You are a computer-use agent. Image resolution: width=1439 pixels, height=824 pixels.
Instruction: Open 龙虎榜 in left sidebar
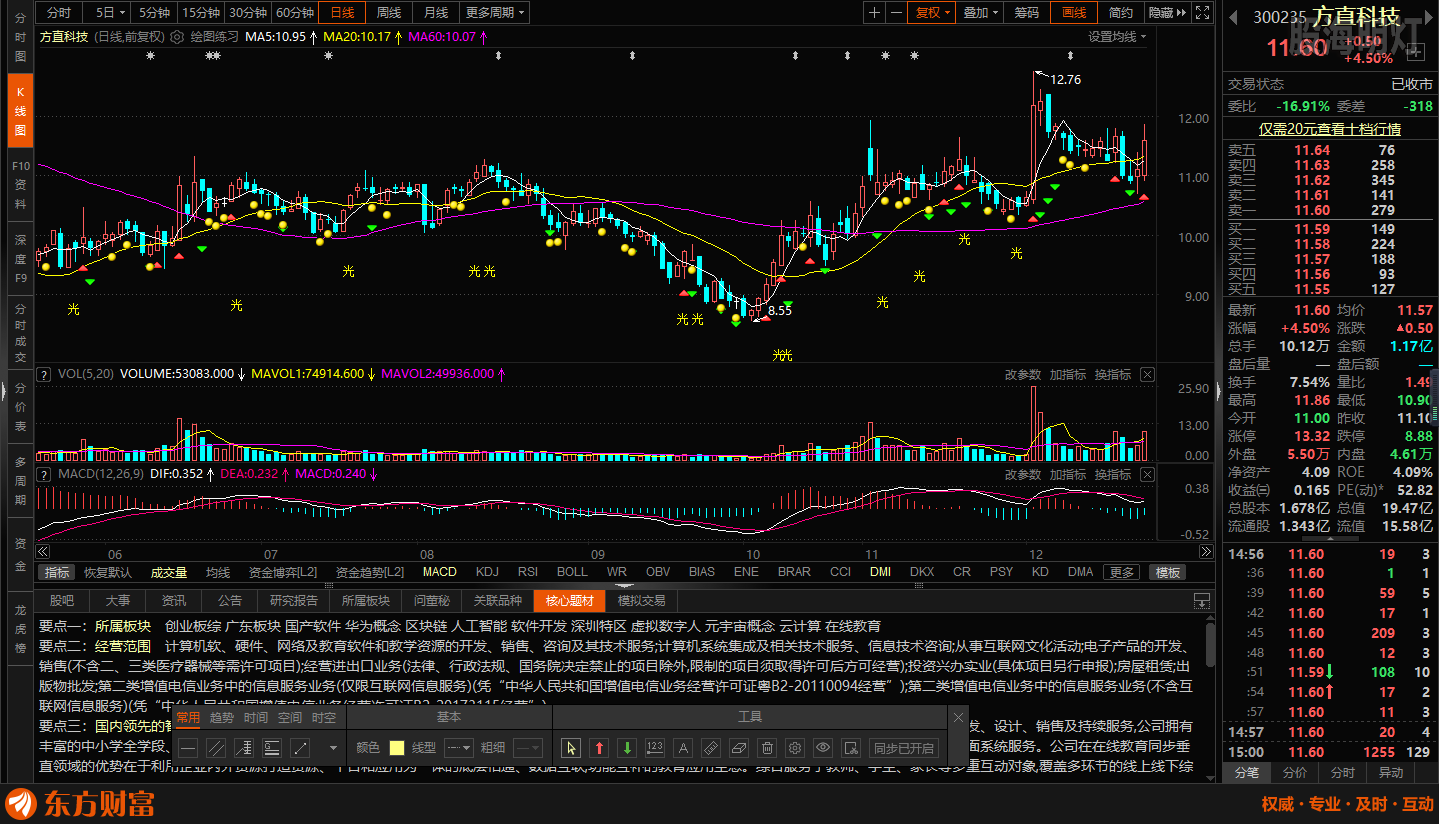tap(20, 628)
